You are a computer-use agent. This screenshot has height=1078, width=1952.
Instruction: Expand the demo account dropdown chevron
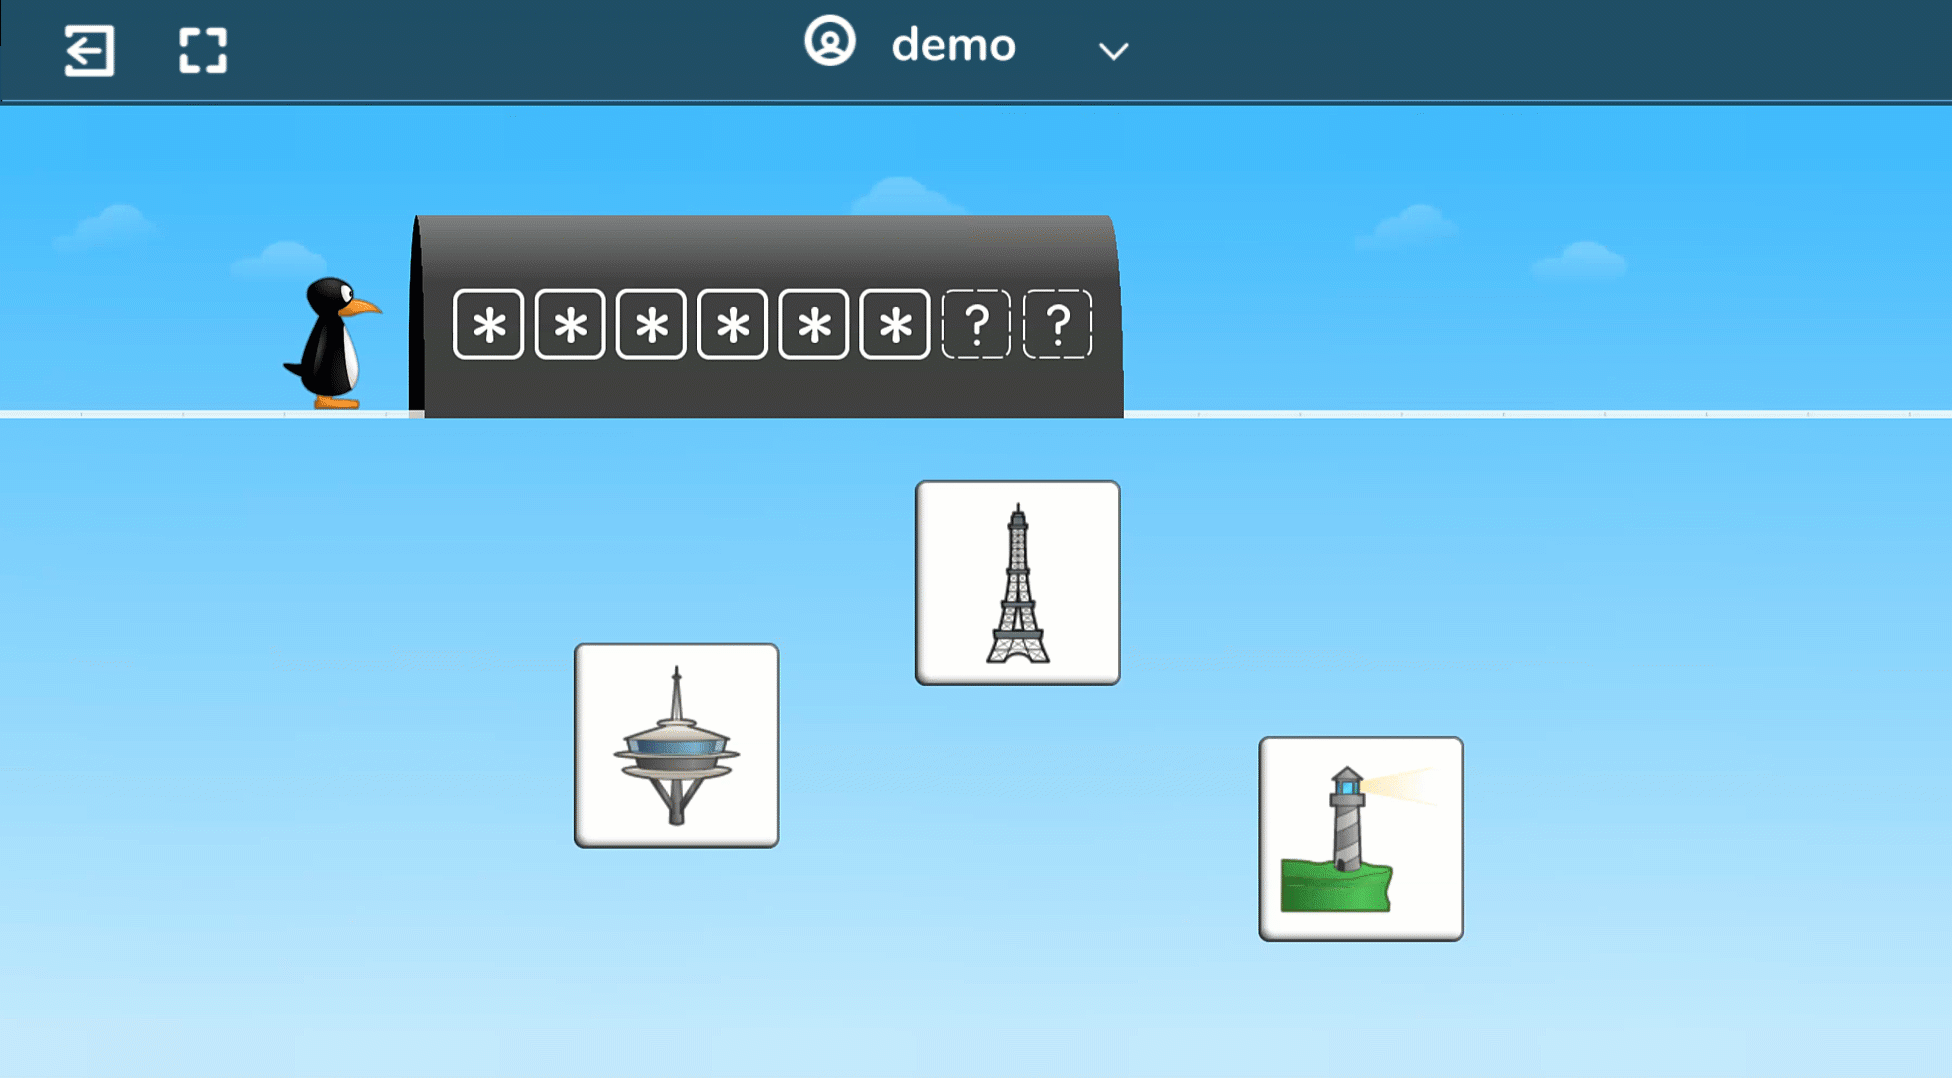tap(1113, 51)
